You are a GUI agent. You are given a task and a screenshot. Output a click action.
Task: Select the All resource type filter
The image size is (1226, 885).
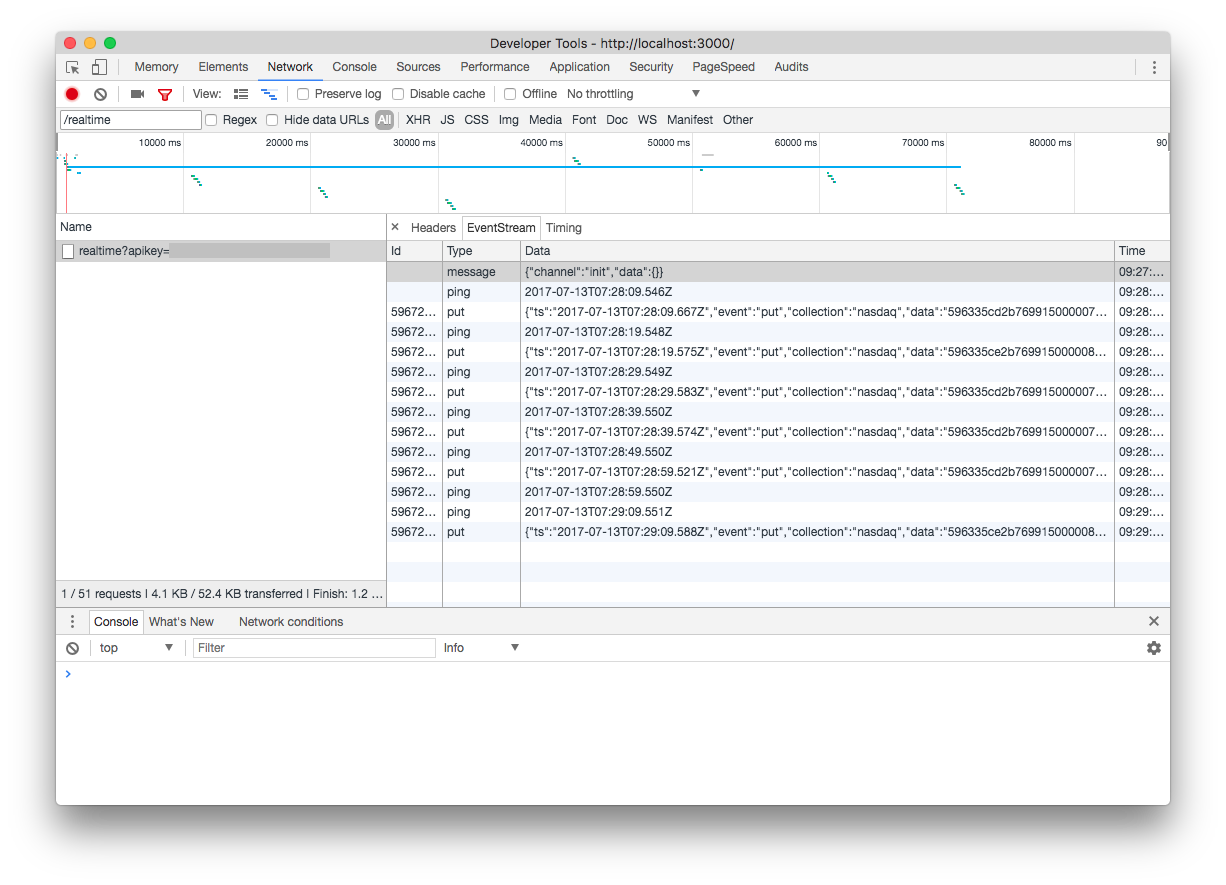click(x=385, y=120)
